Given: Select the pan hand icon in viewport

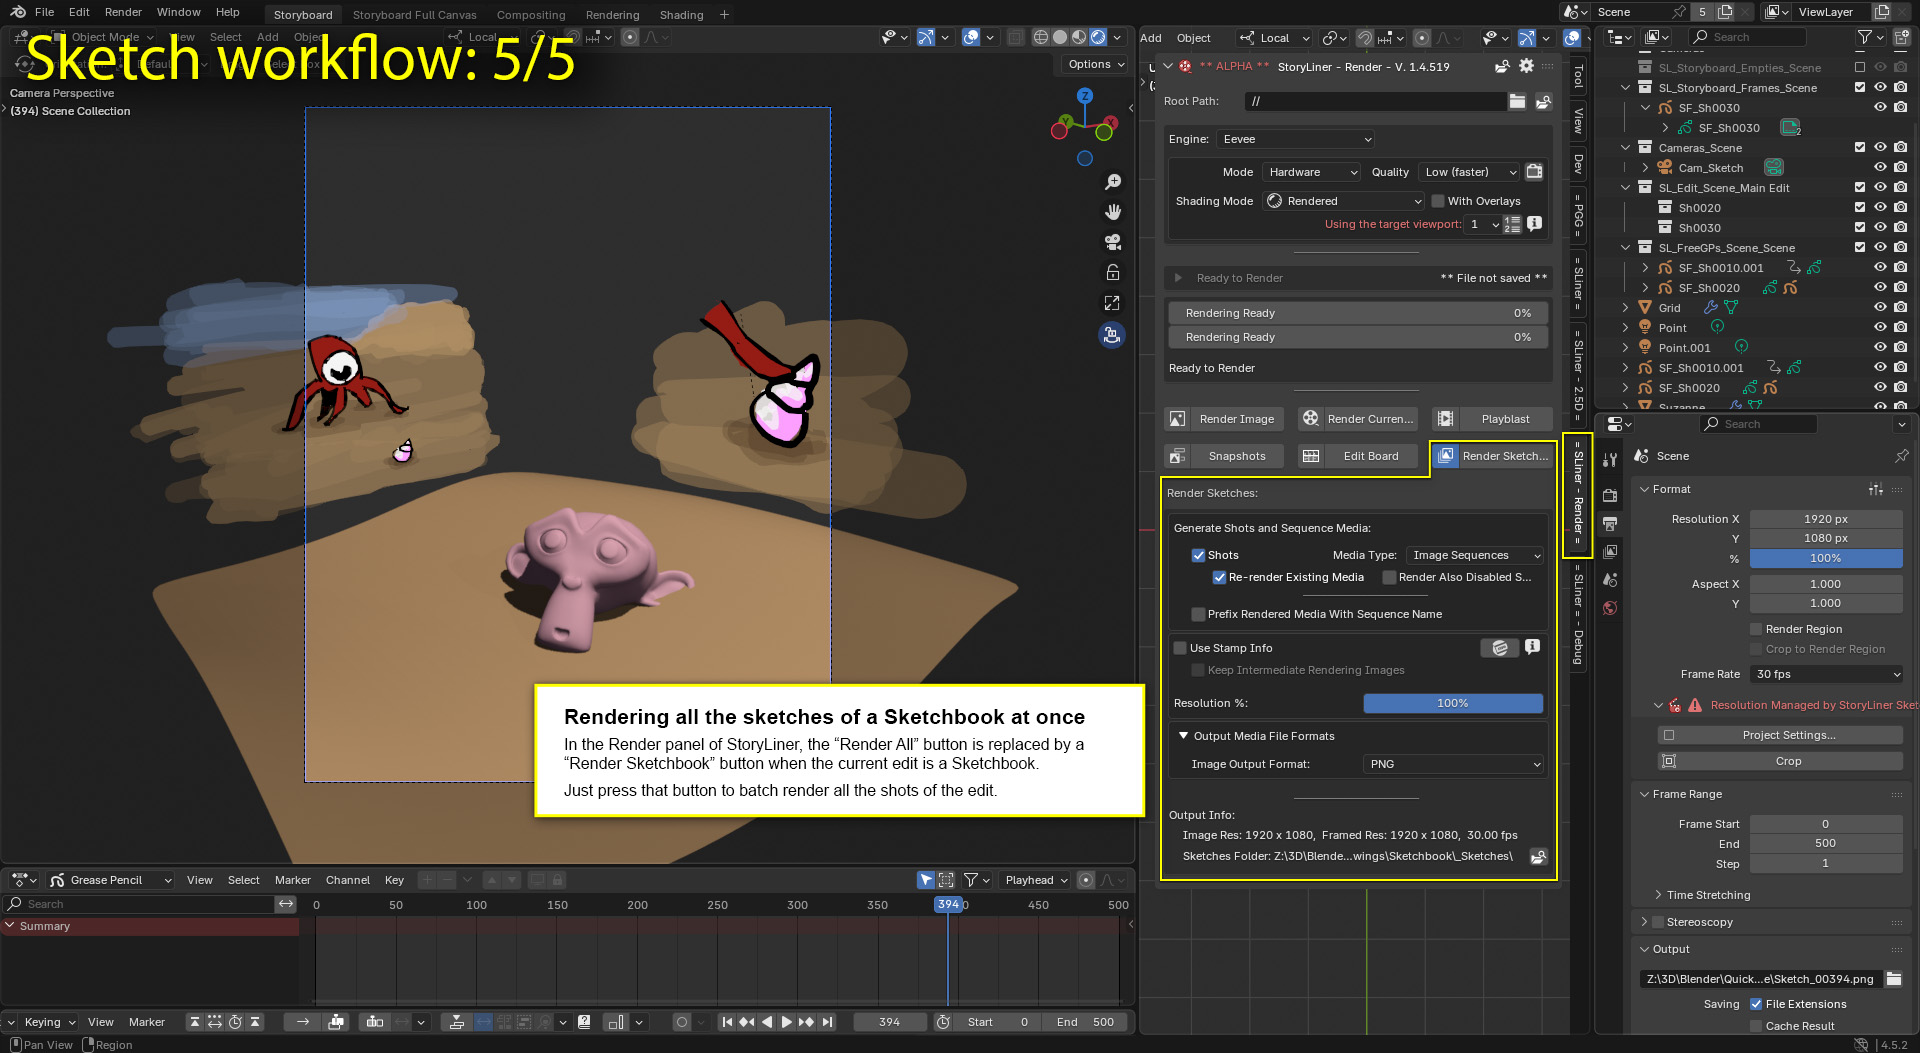Looking at the screenshot, I should (1112, 212).
